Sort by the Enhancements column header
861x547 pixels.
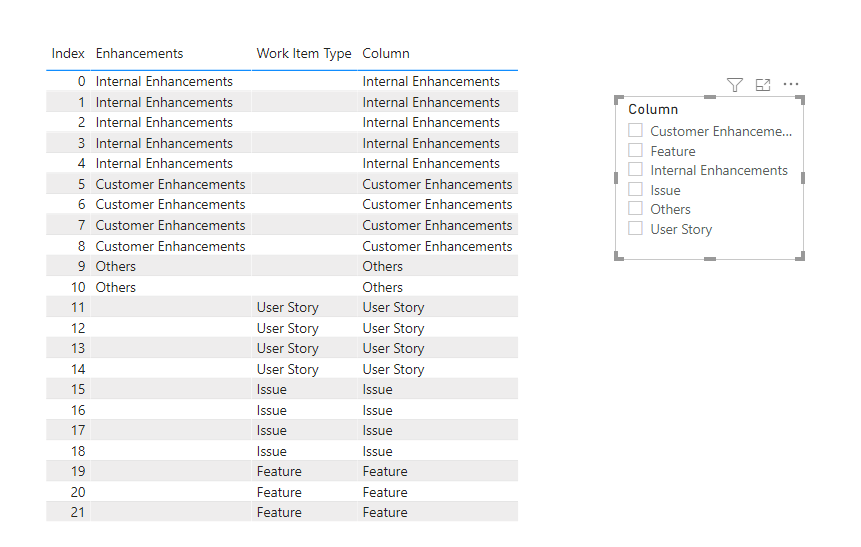coord(139,53)
